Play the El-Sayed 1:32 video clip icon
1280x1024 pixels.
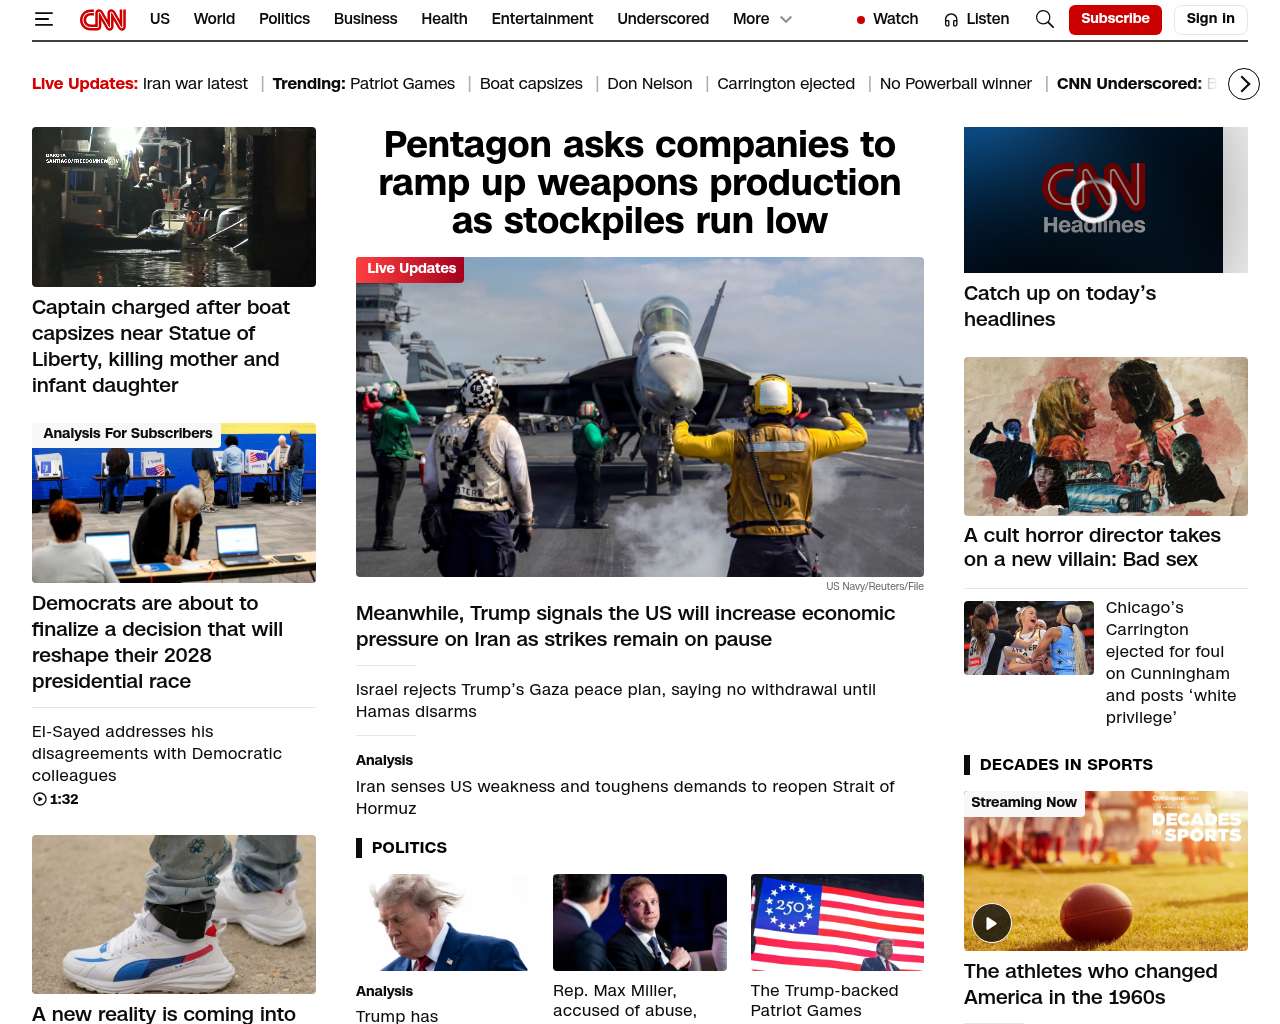pos(40,799)
